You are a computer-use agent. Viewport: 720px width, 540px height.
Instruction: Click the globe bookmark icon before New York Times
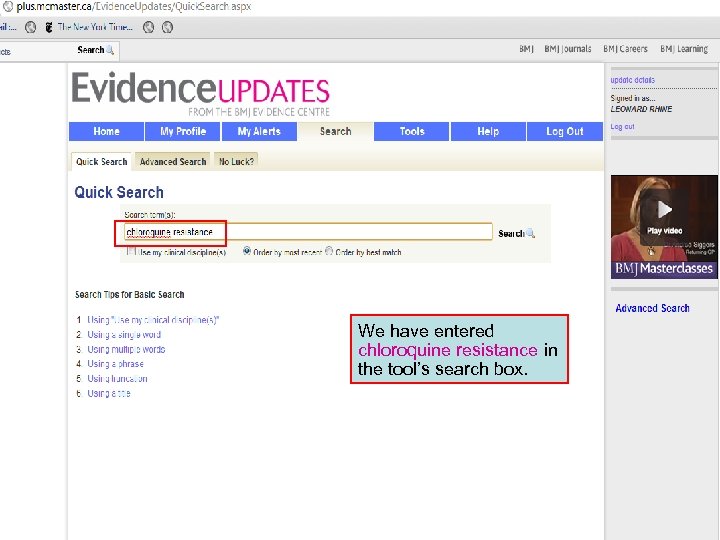(x=30, y=27)
